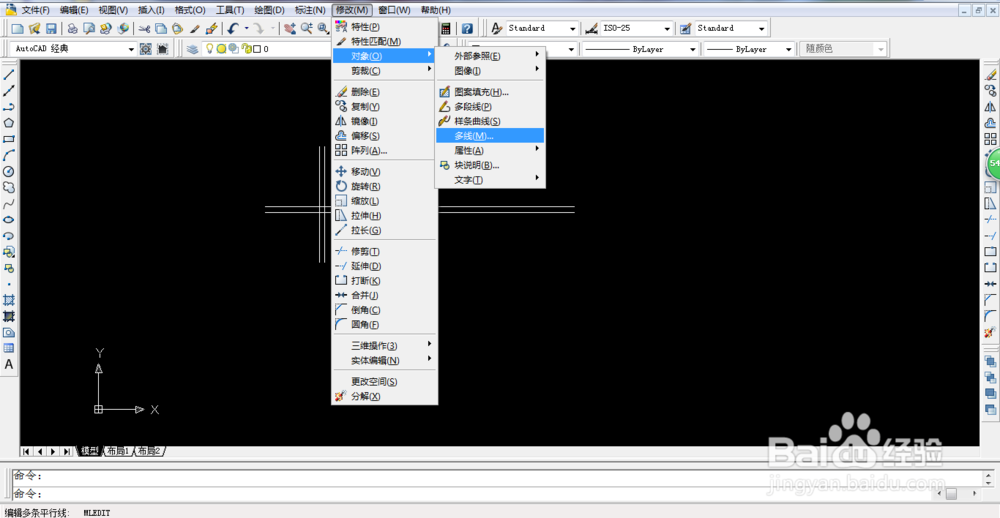The width and height of the screenshot is (1000, 518).
Task: Choose 块说明(B)... menu item
Action: tap(489, 165)
